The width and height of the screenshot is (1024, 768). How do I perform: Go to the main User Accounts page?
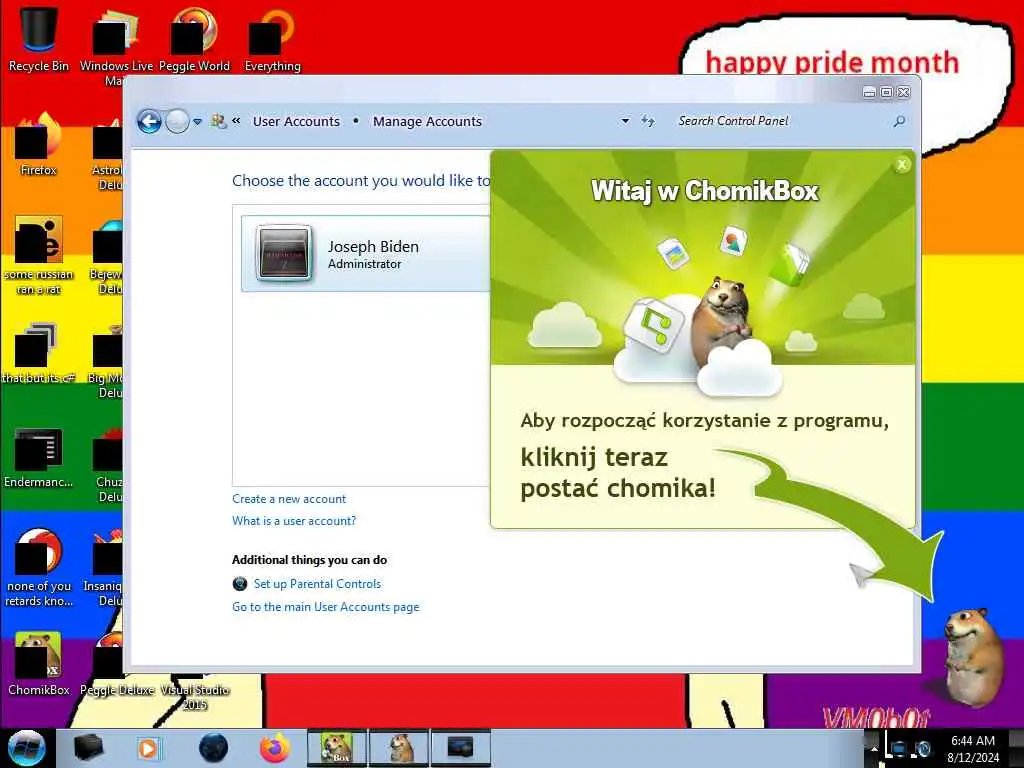tap(326, 607)
